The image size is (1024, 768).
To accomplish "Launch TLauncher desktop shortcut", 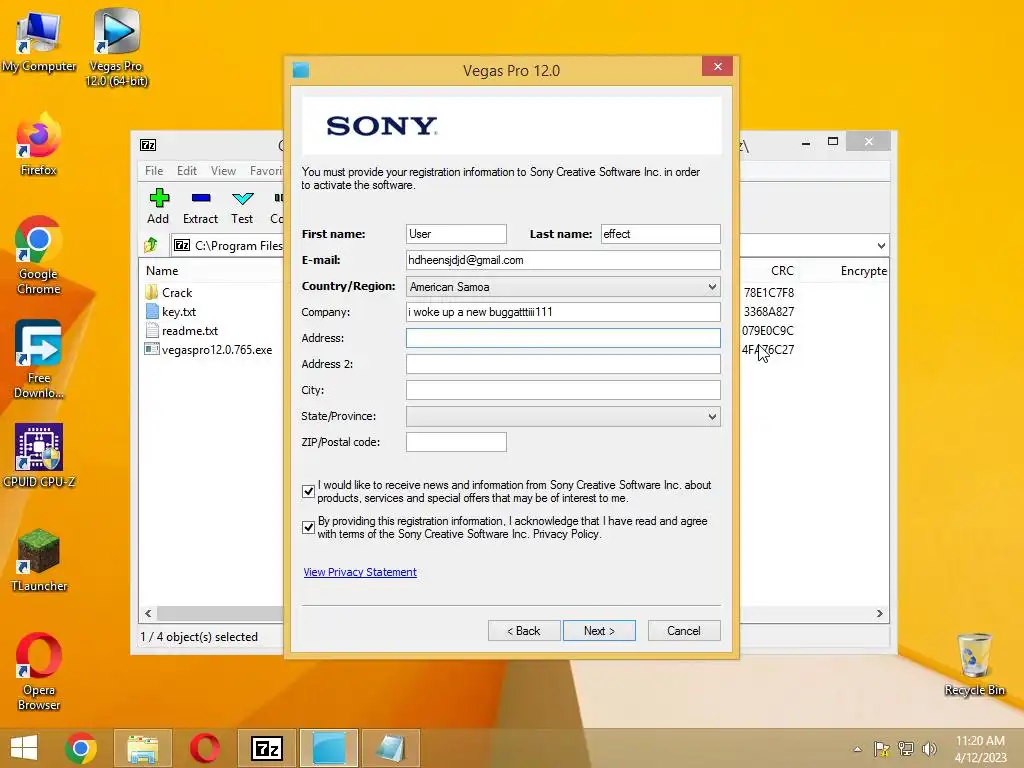I will (x=39, y=560).
